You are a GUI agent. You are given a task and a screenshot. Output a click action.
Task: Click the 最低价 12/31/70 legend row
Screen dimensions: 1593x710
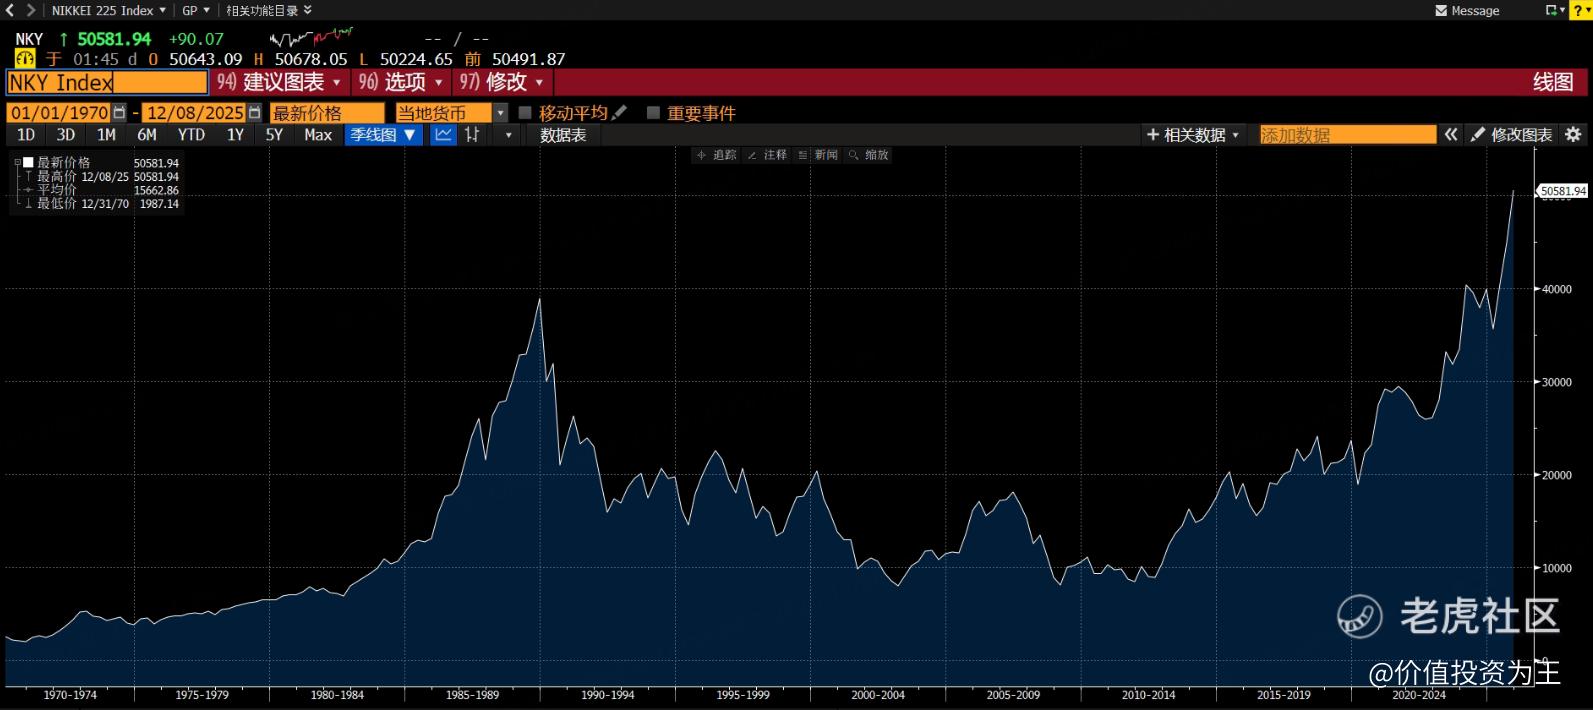click(x=102, y=203)
